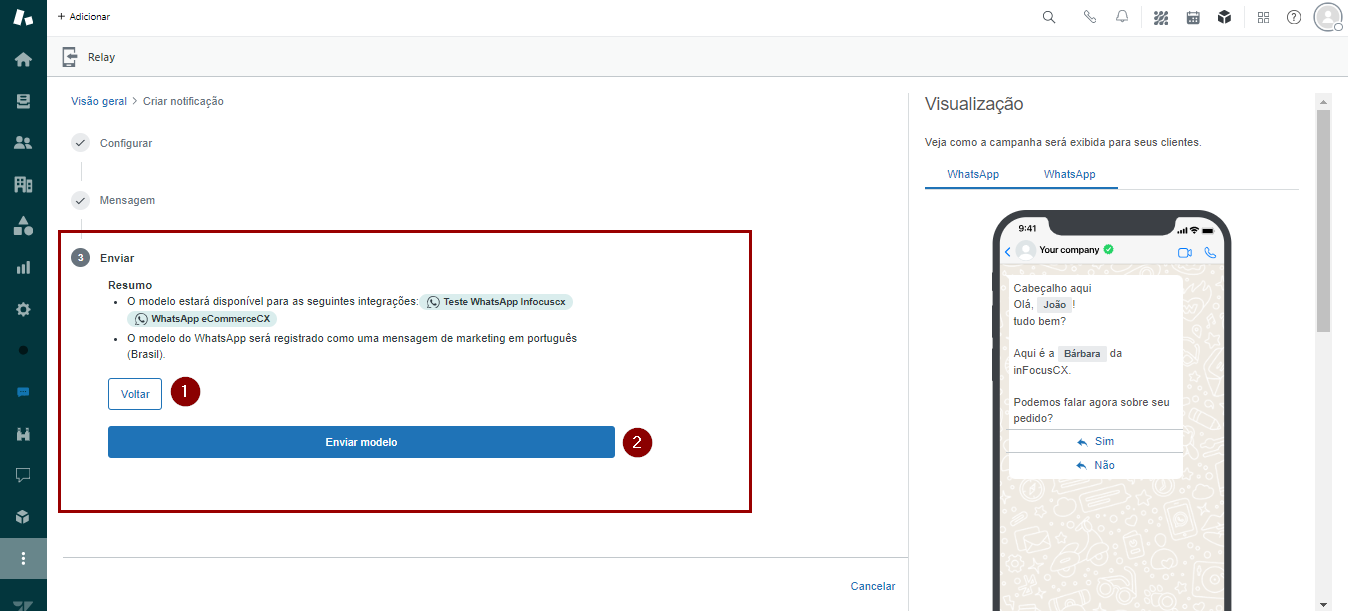This screenshot has height=611, width=1348.
Task: Open Customers icon in left sidebar
Action: (23, 142)
